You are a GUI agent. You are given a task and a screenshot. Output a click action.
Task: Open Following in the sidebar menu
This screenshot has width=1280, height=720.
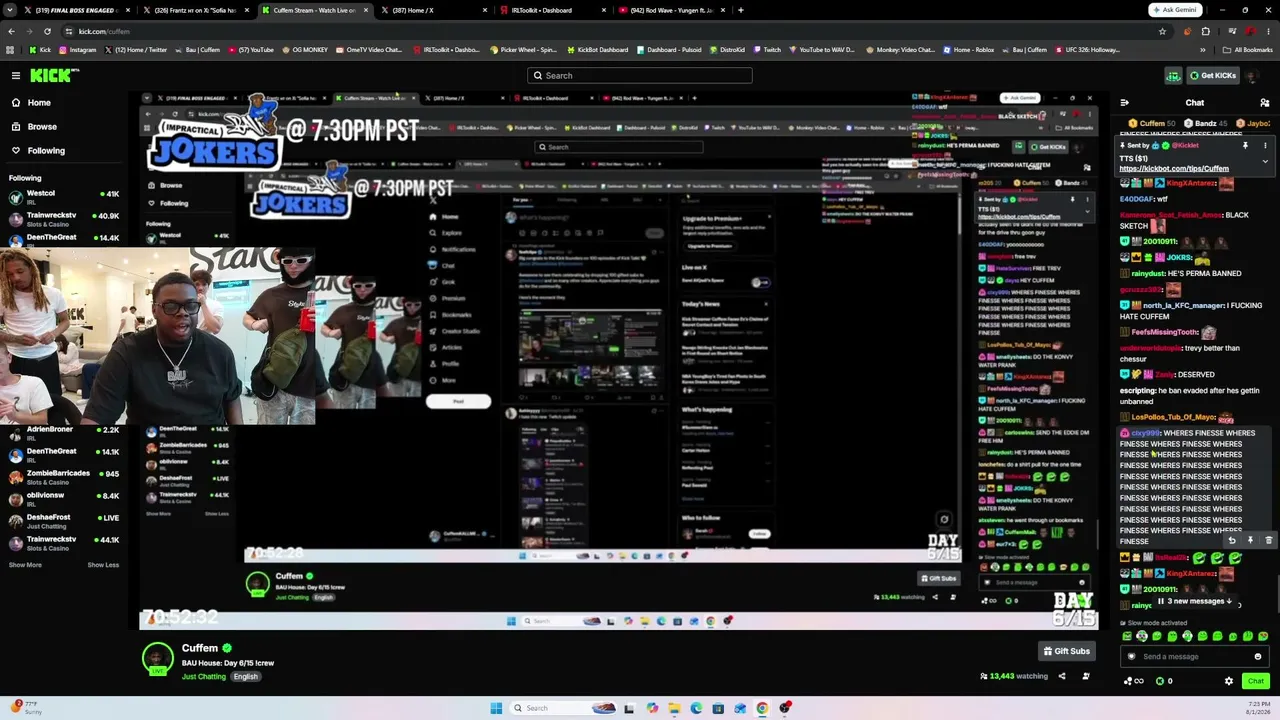point(46,151)
